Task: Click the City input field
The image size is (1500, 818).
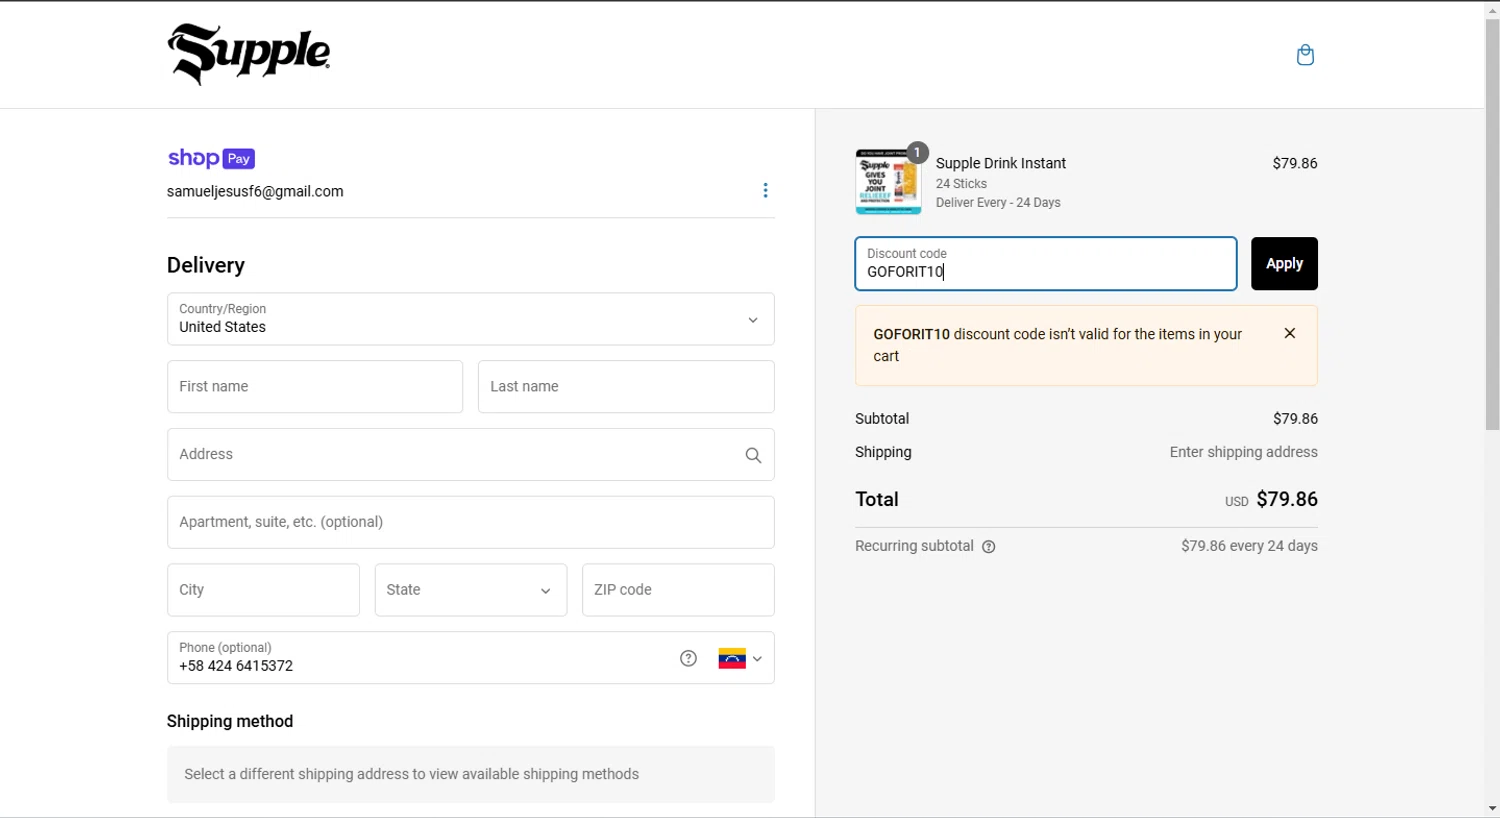Action: point(262,590)
